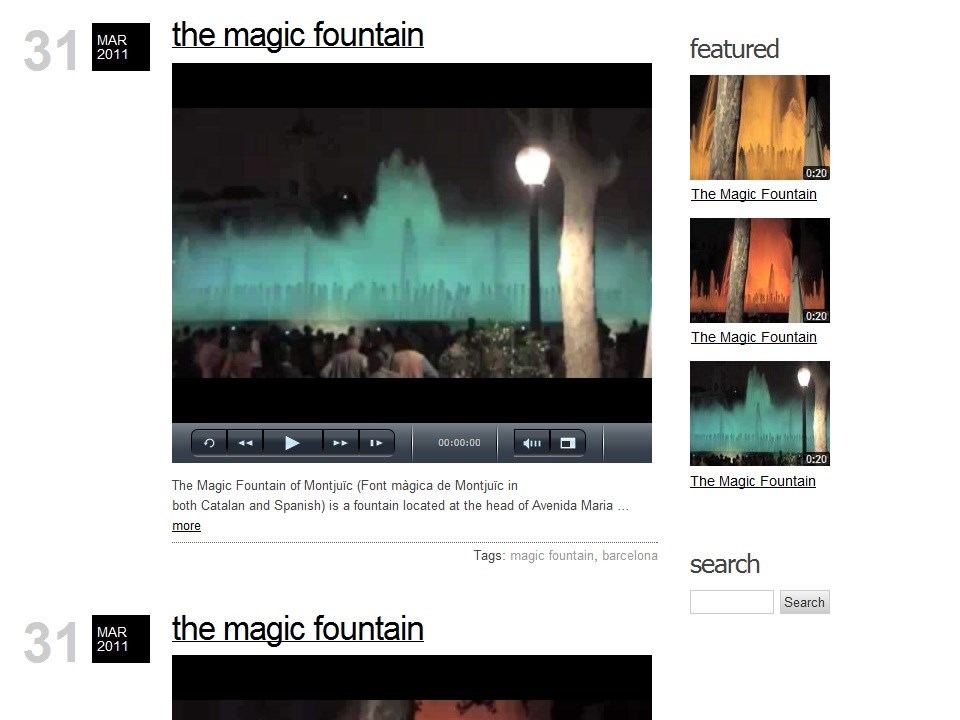Click the replay/restart video icon
Viewport: 960px width, 720px height.
(x=209, y=443)
